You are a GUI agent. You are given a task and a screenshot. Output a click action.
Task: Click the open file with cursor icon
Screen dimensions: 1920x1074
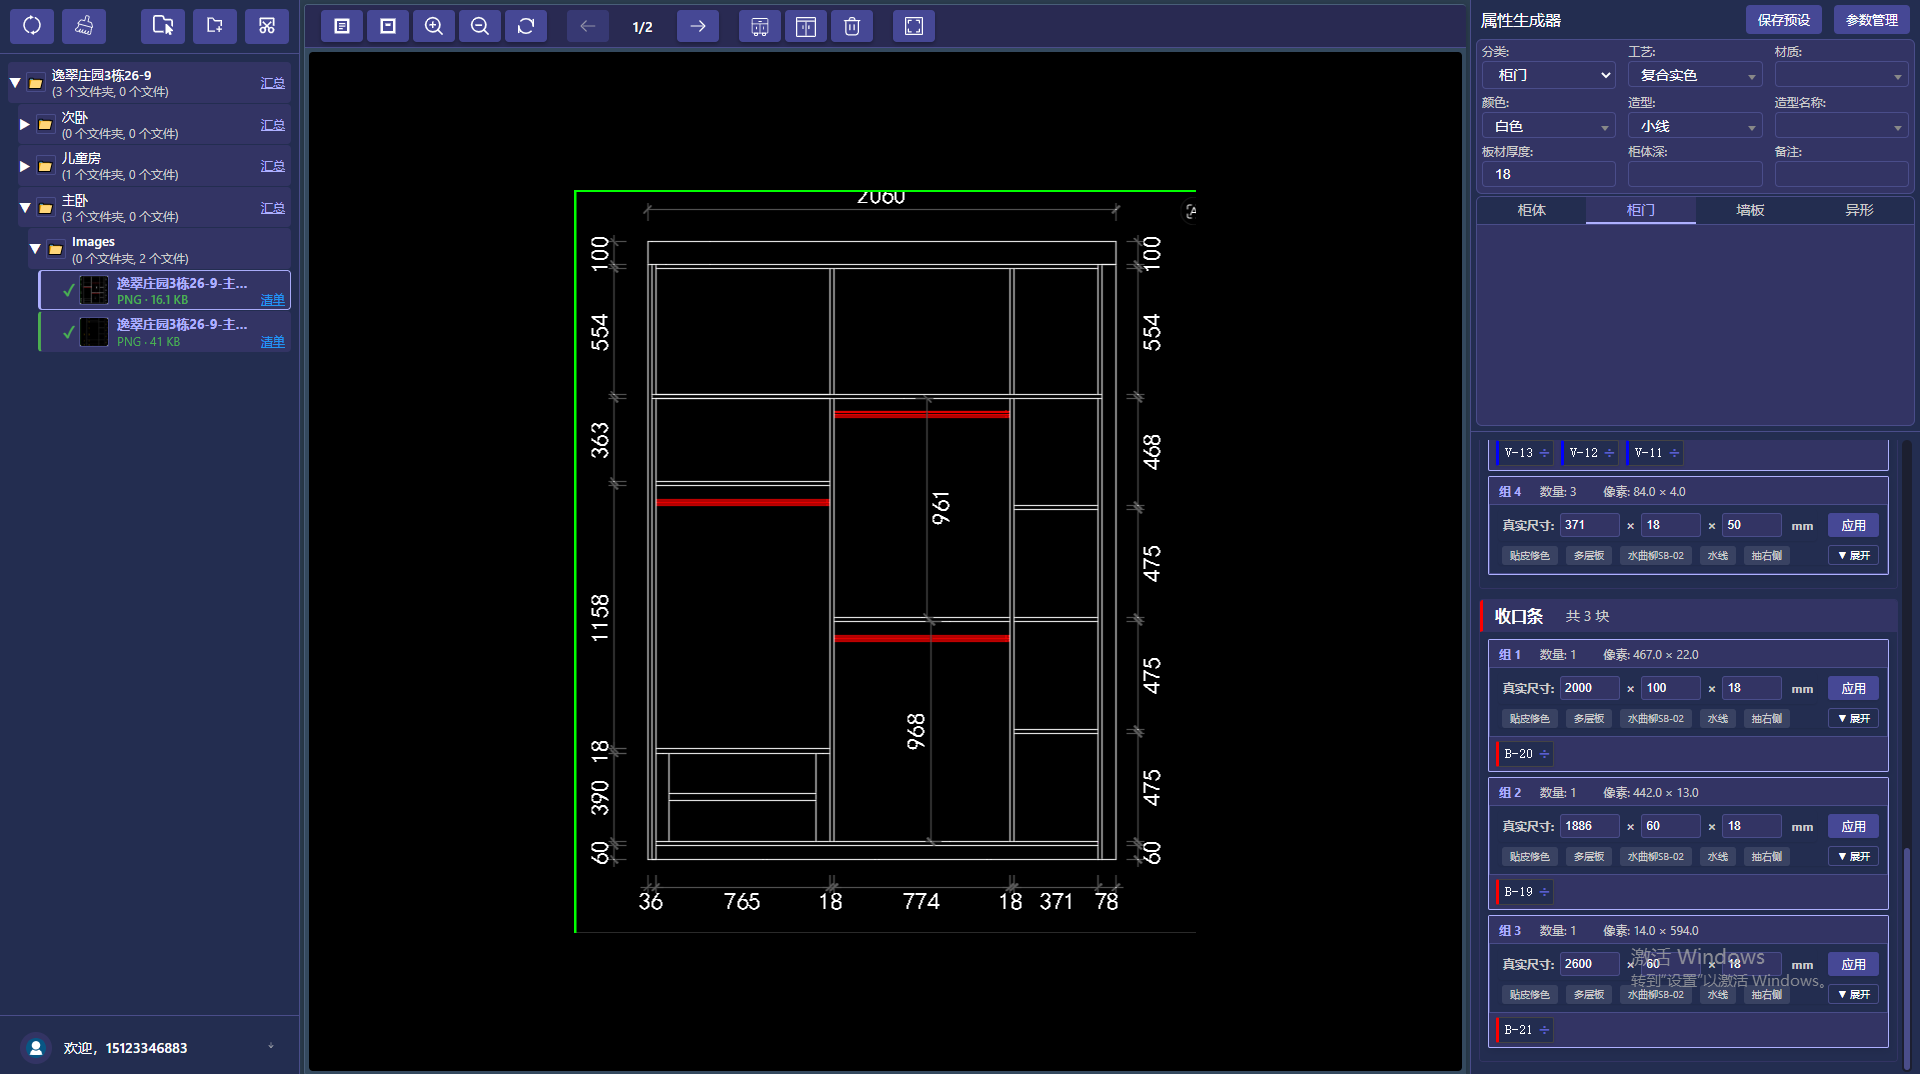click(x=163, y=26)
